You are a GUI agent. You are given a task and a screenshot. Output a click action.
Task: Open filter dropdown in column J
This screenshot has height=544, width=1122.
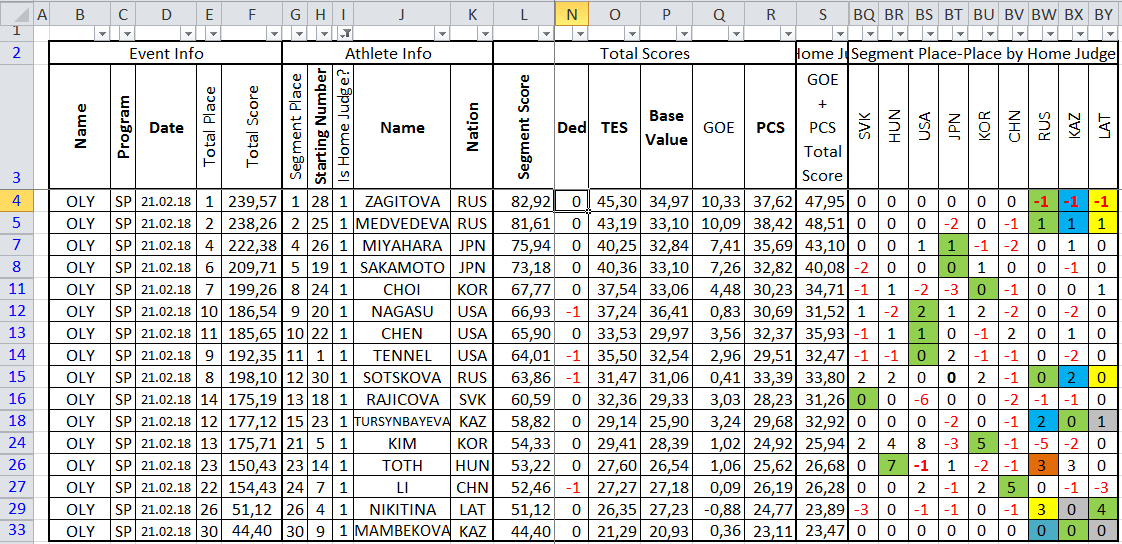pyautogui.click(x=442, y=34)
